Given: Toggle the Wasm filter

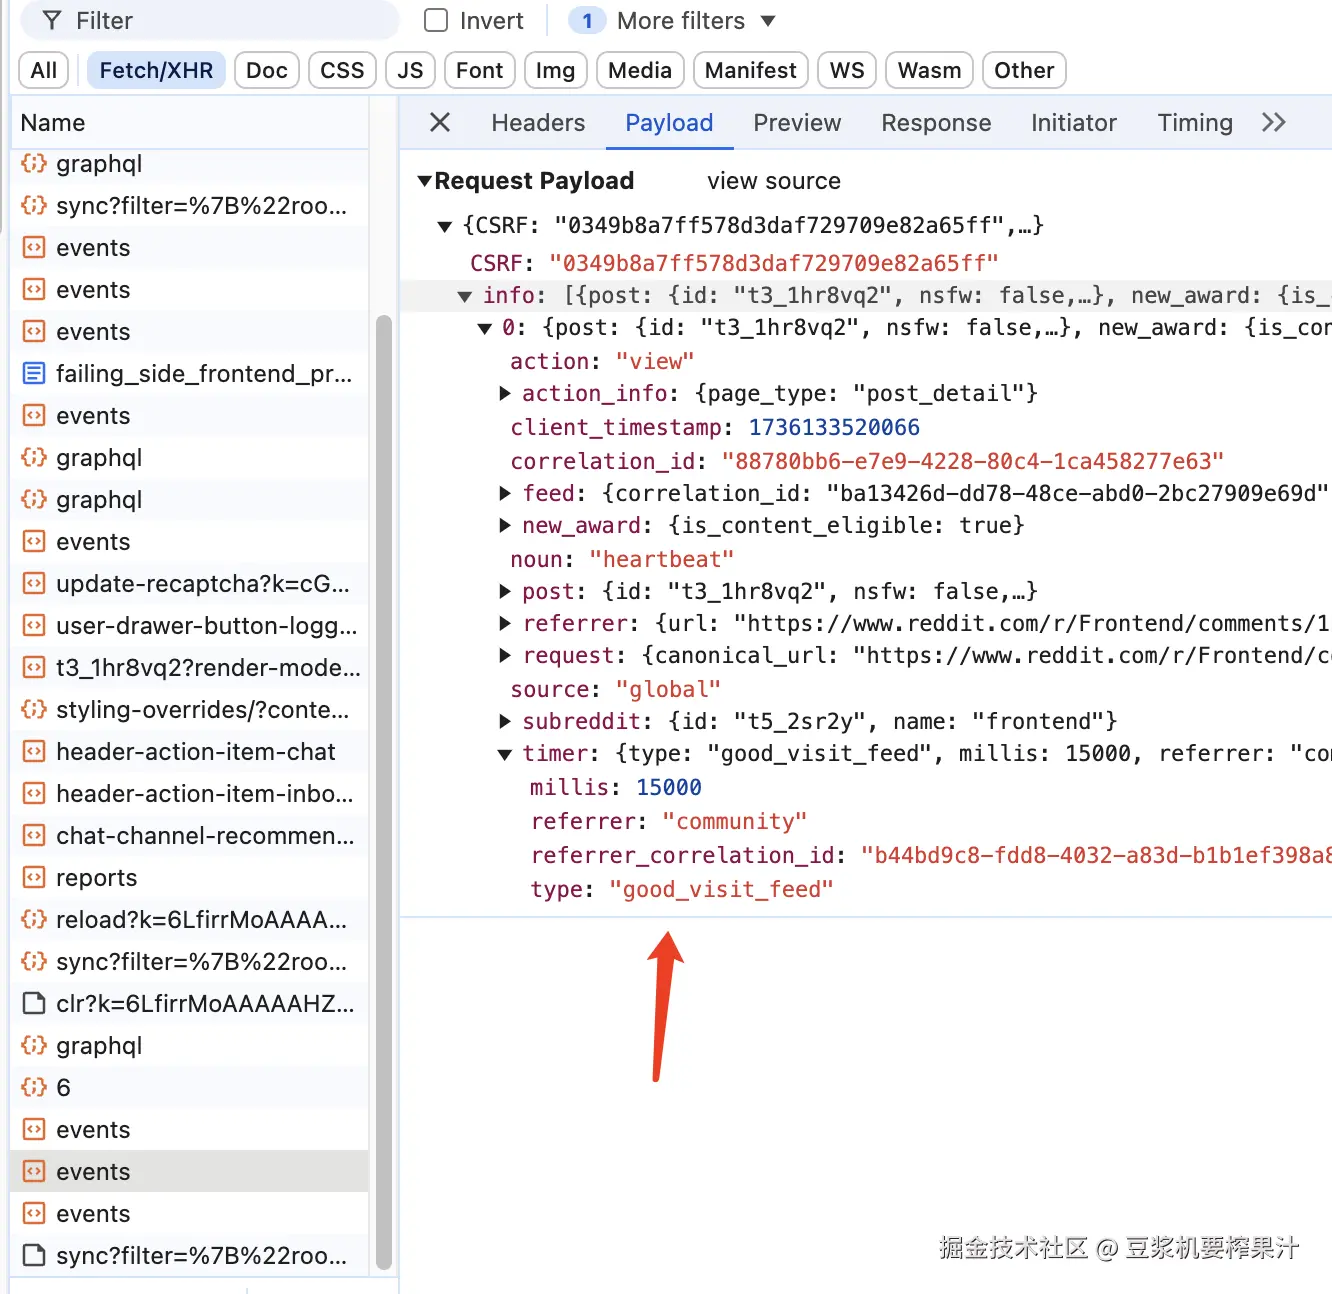Looking at the screenshot, I should [x=929, y=71].
